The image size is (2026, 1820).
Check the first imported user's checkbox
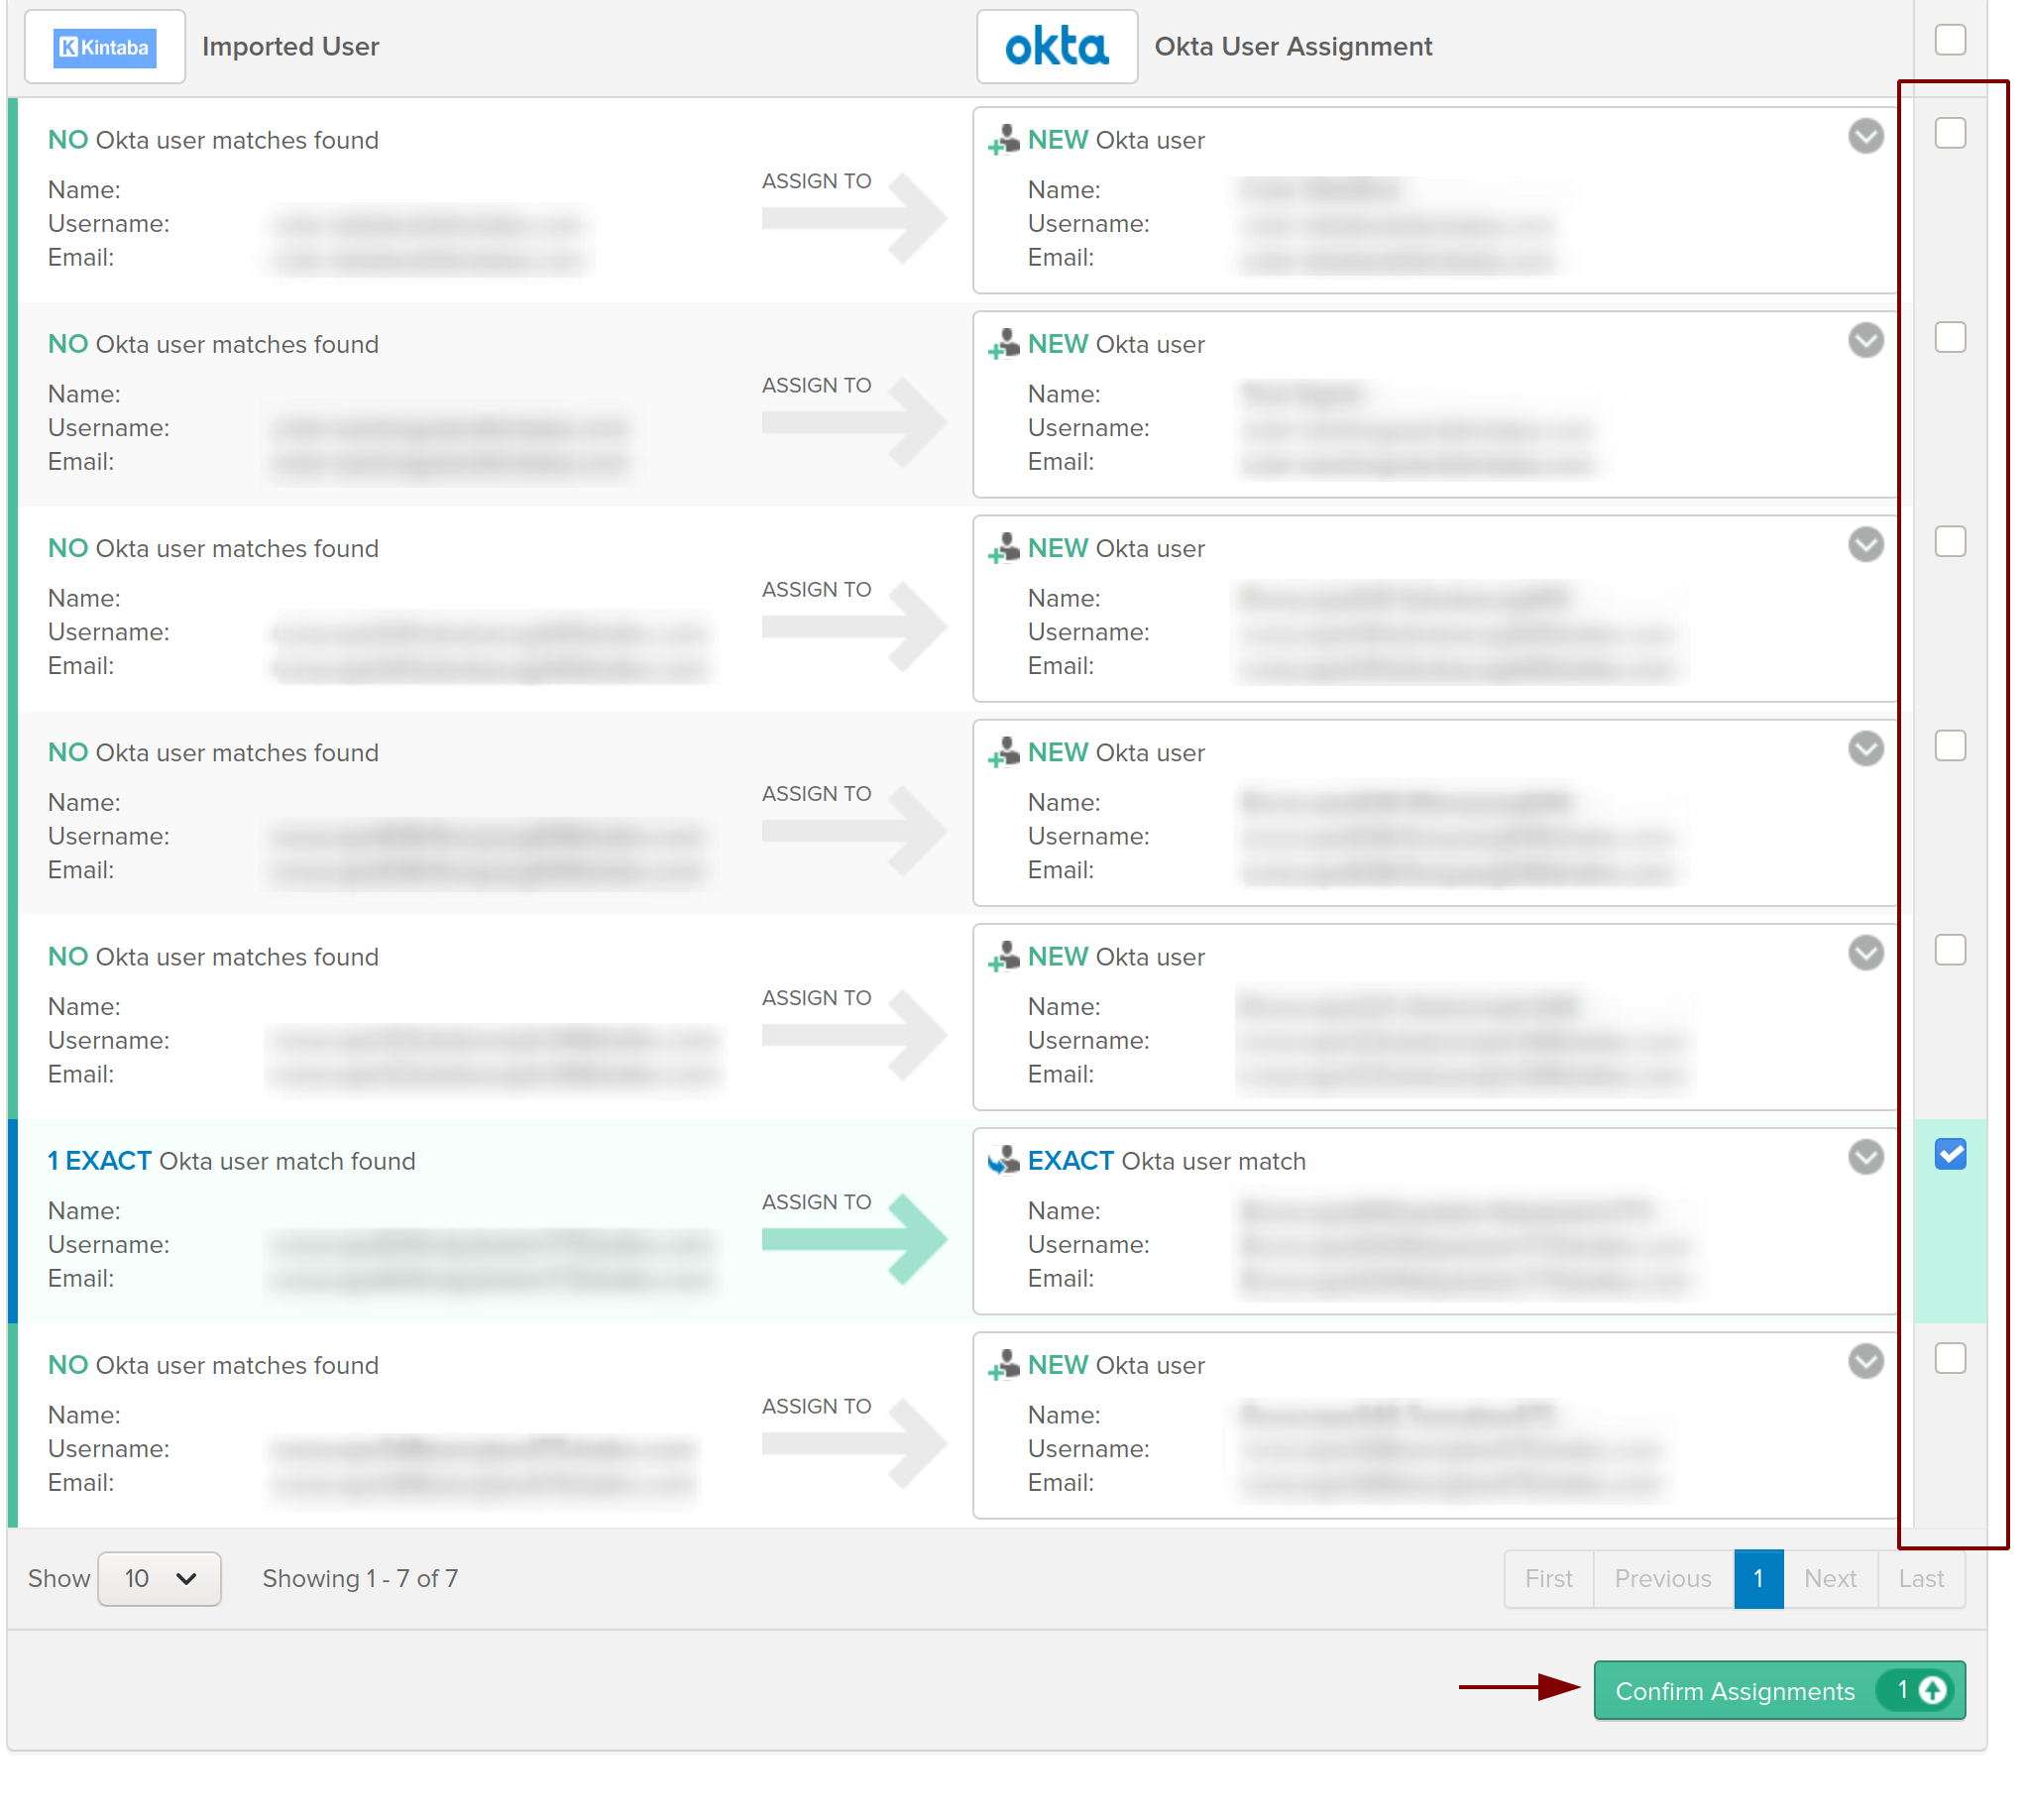pyautogui.click(x=1950, y=133)
